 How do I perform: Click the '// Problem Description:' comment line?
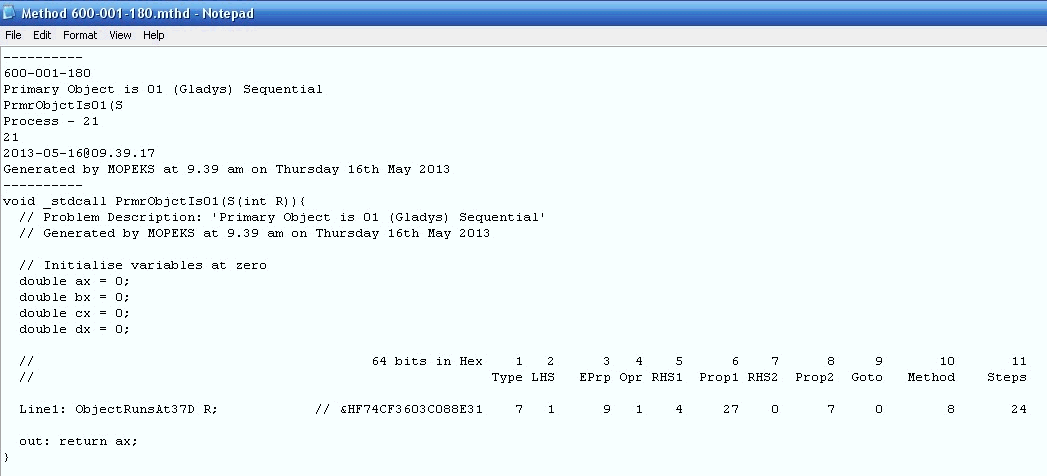tap(282, 217)
